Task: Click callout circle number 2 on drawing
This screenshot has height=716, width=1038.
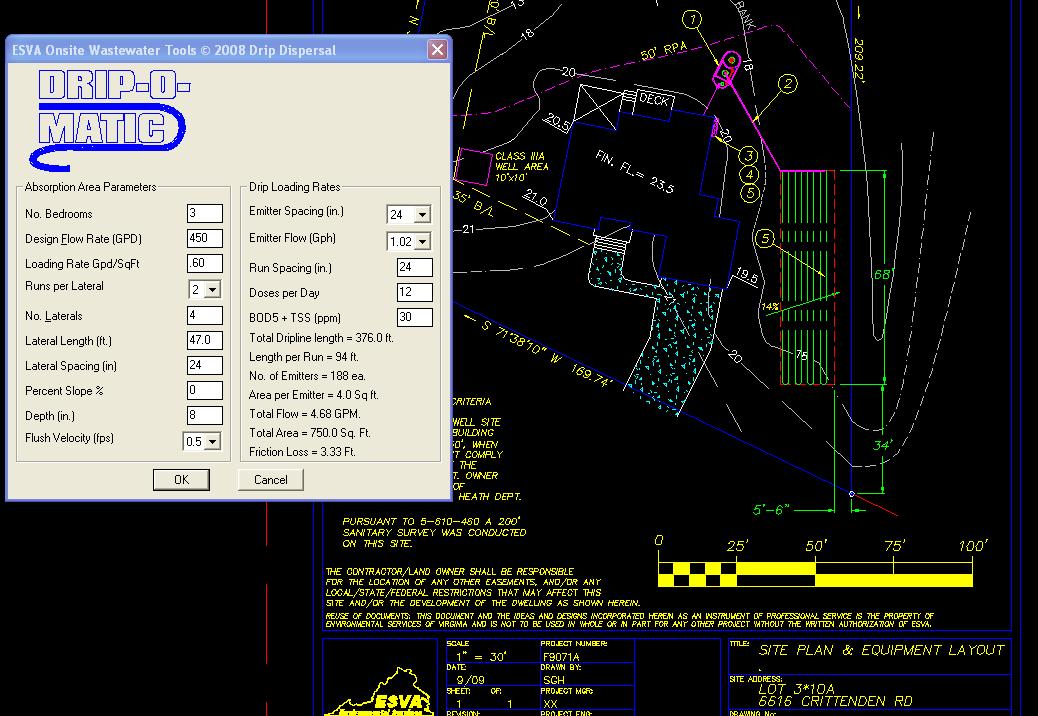Action: coord(788,84)
